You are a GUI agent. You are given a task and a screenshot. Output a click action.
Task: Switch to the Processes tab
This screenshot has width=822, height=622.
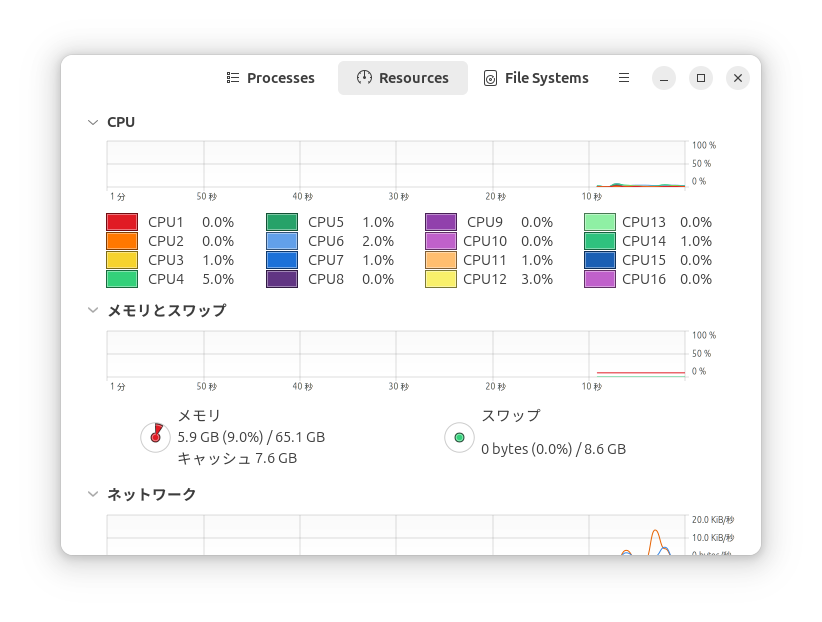pos(270,78)
